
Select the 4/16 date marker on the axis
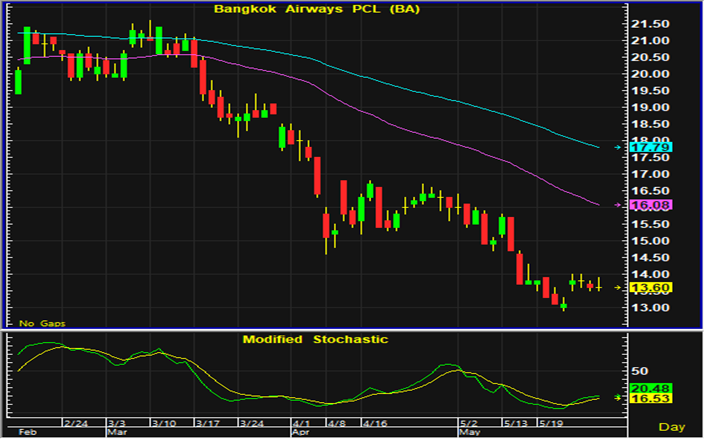coord(375,423)
